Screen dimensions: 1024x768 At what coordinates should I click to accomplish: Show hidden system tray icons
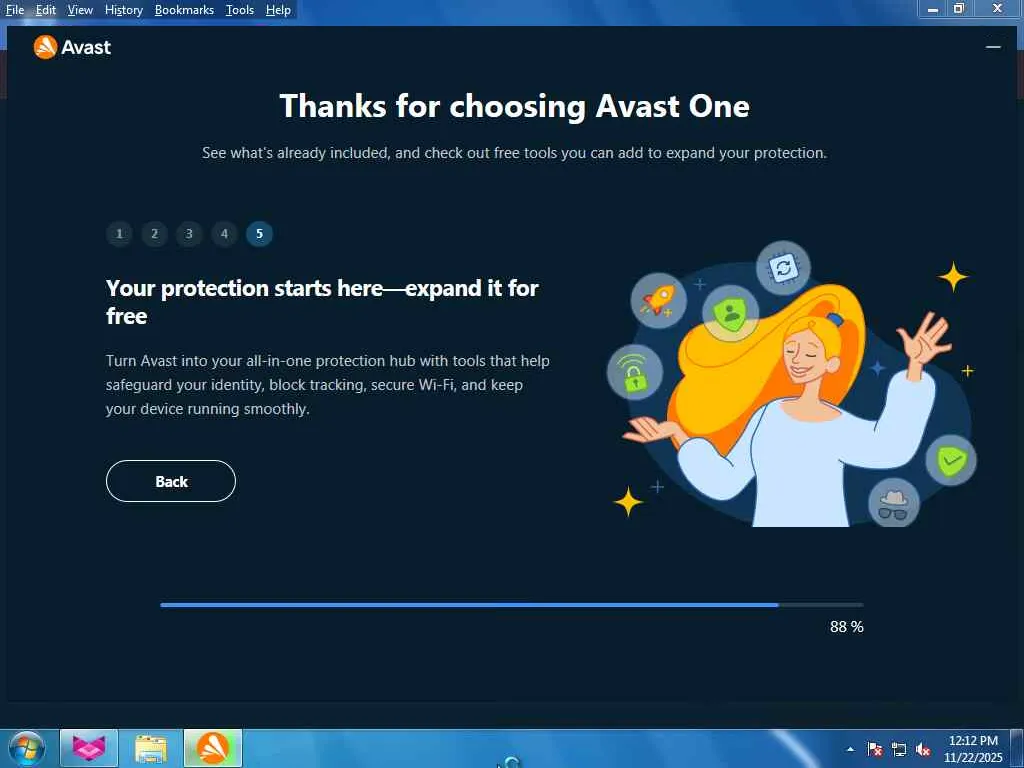(850, 750)
